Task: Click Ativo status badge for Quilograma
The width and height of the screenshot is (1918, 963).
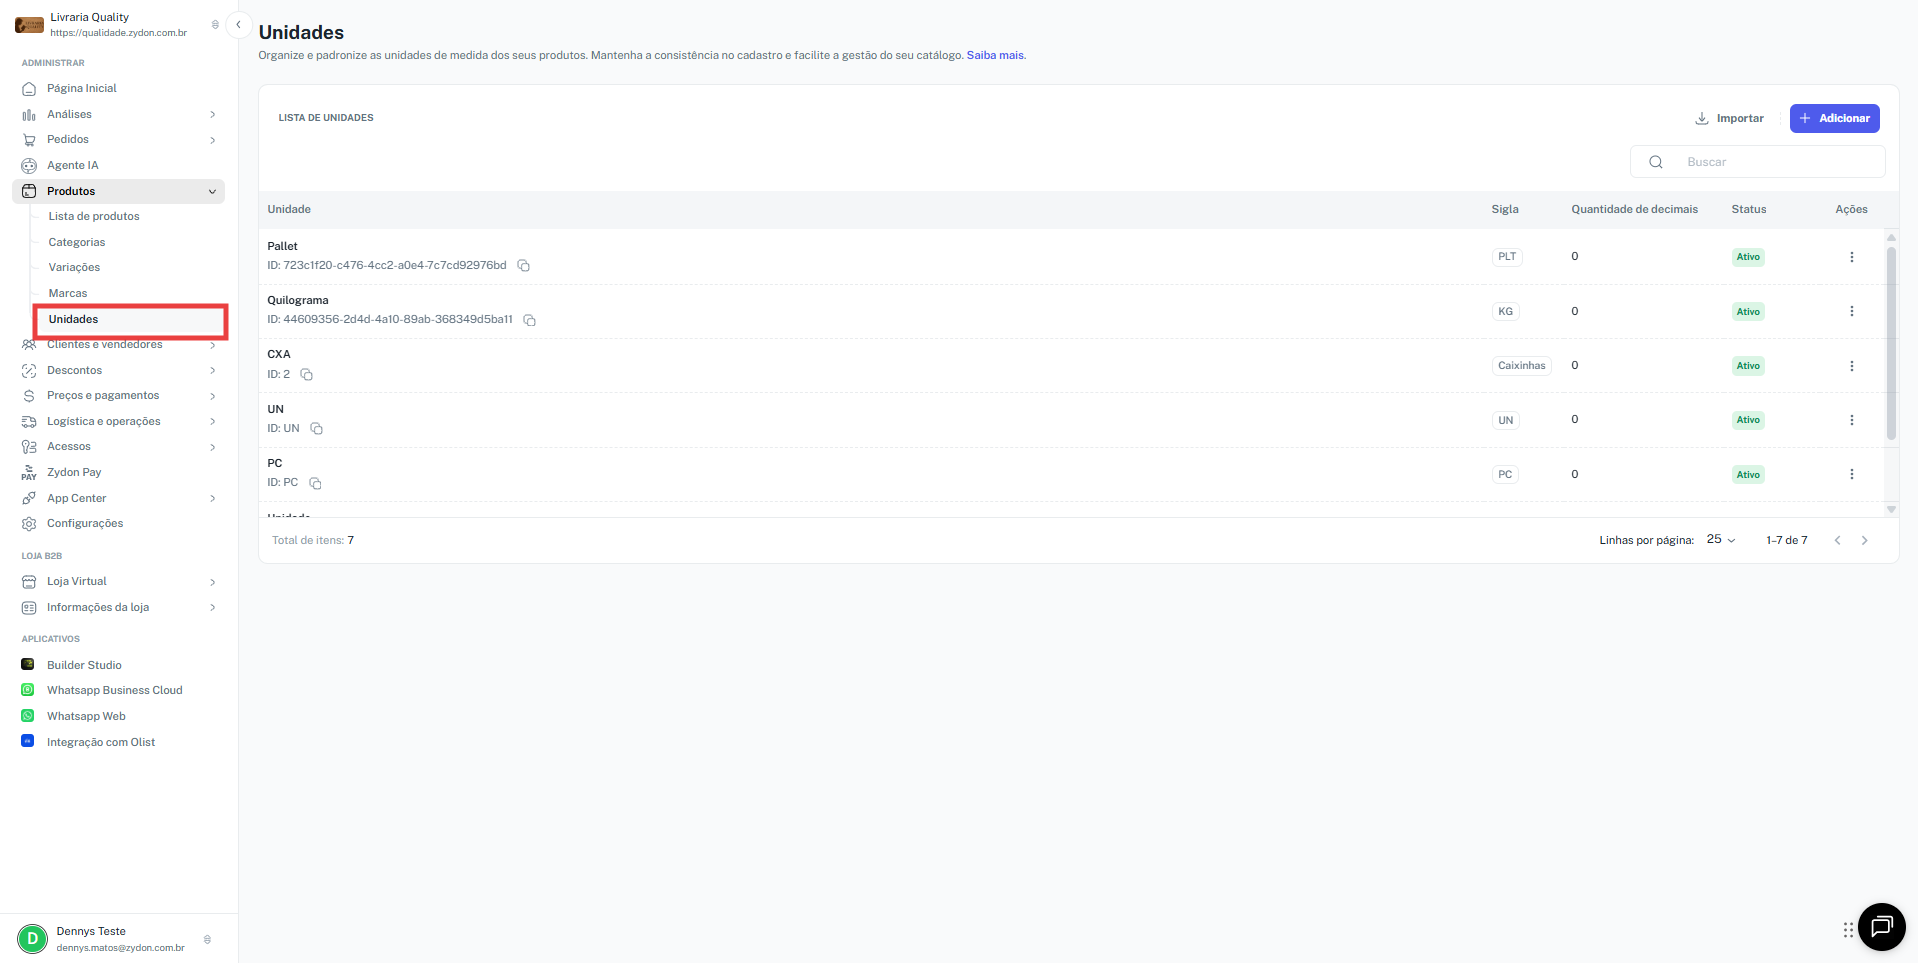Action: [x=1748, y=312]
